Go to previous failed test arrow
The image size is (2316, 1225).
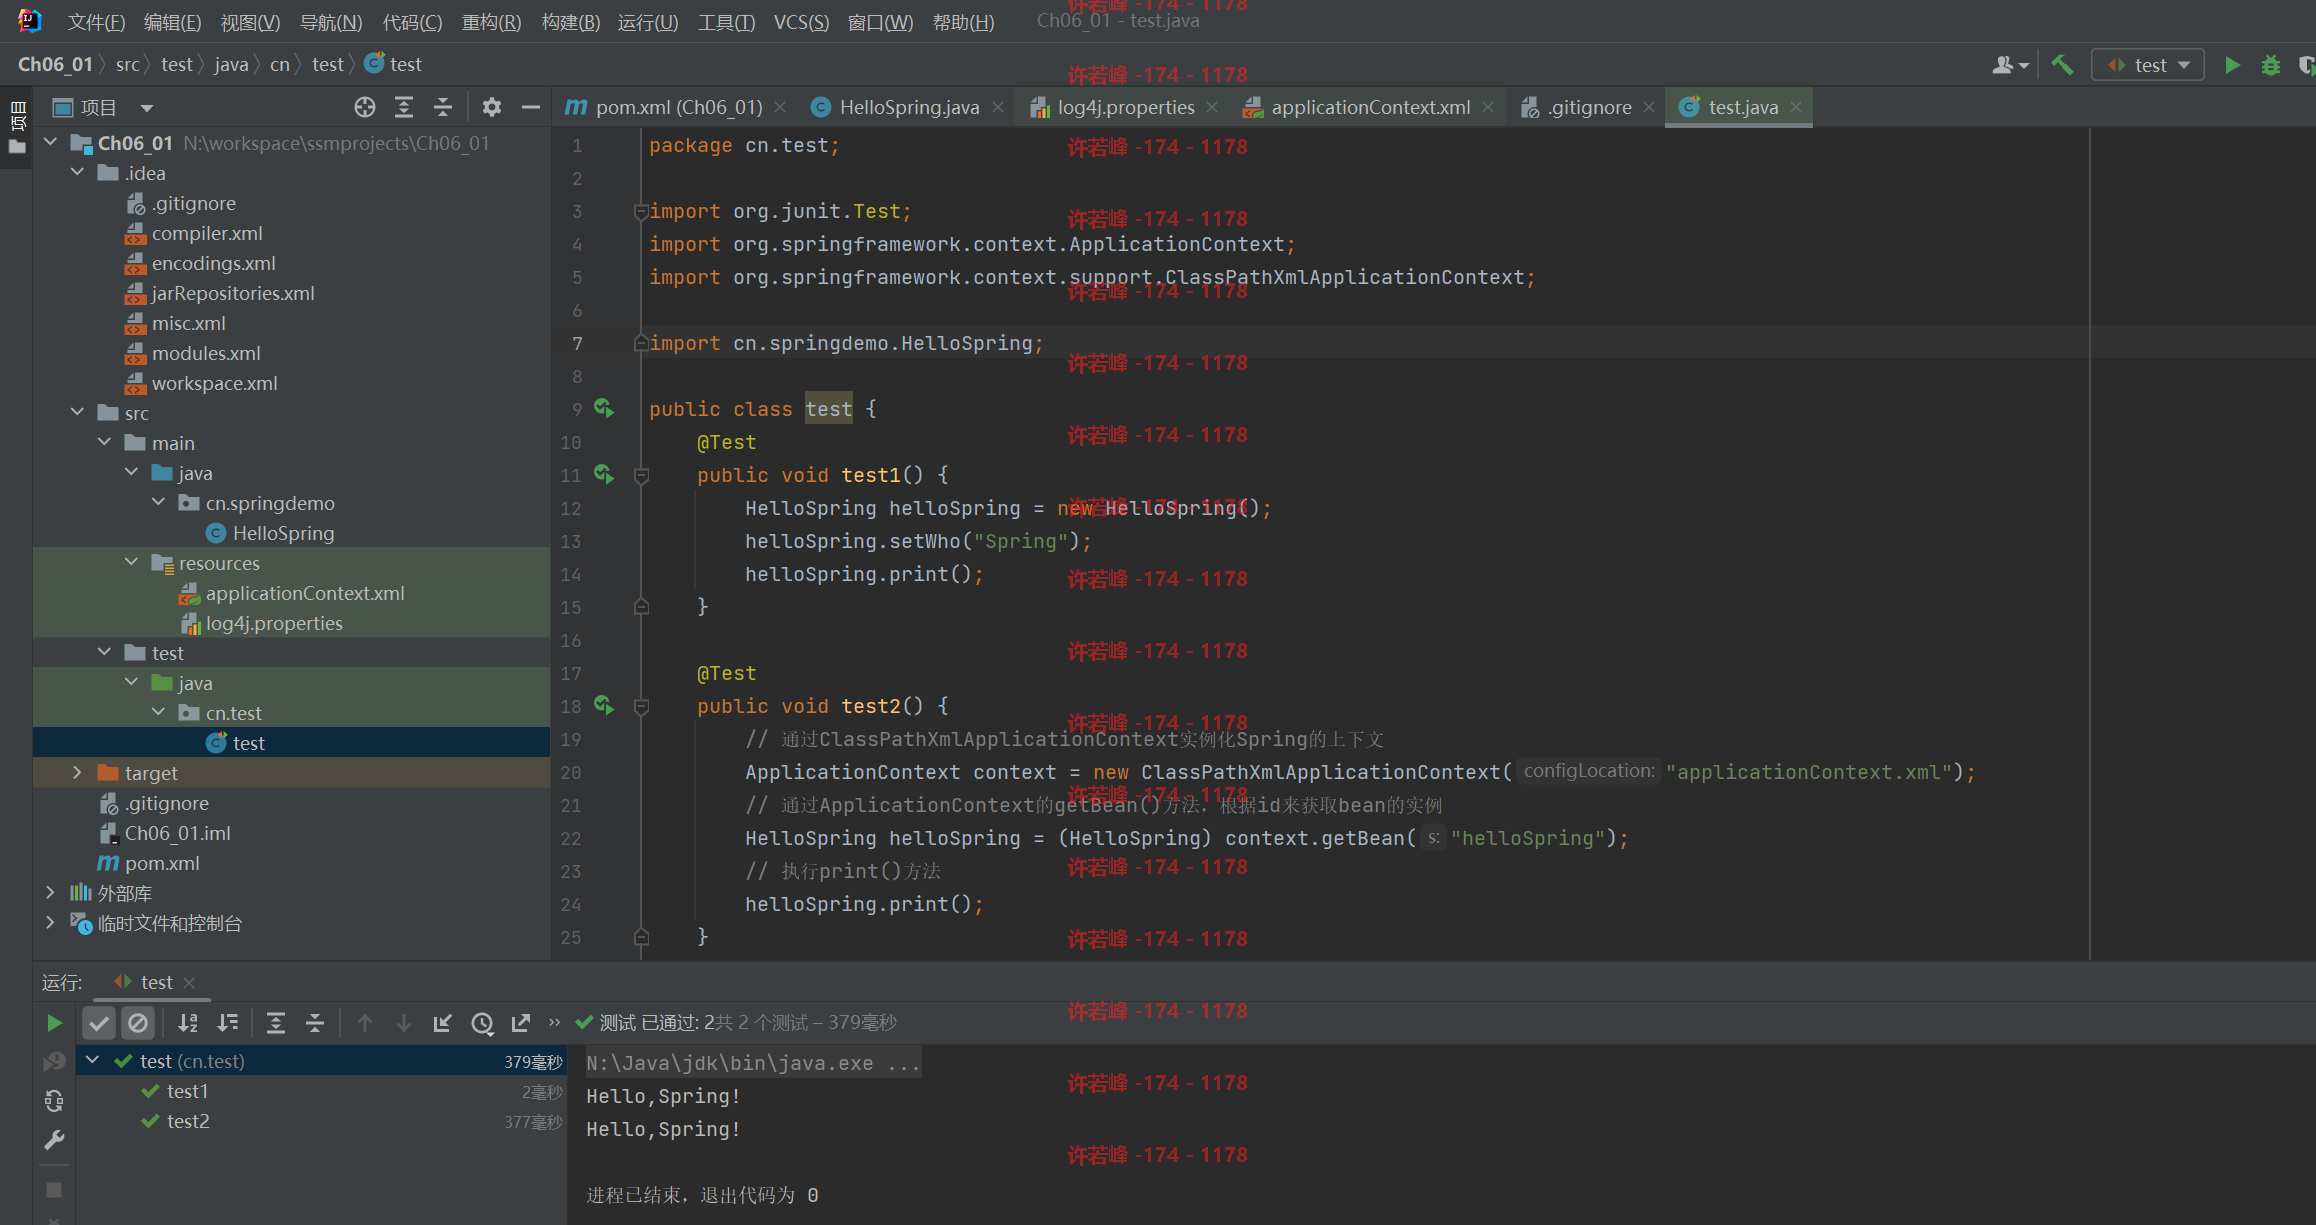pos(365,1023)
